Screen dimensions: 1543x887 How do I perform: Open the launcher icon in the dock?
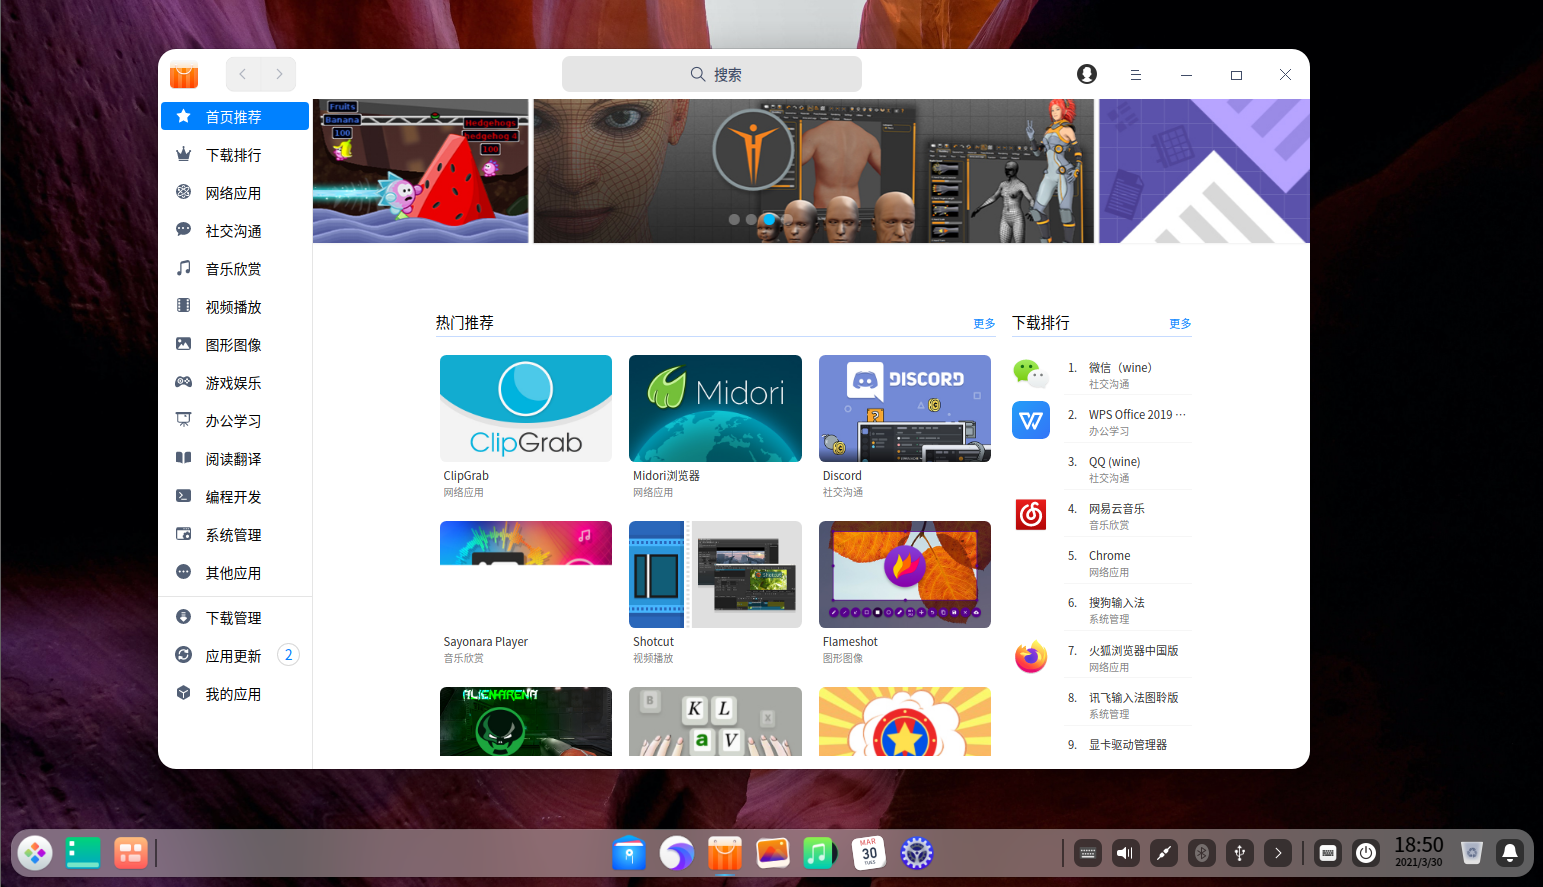(x=35, y=853)
